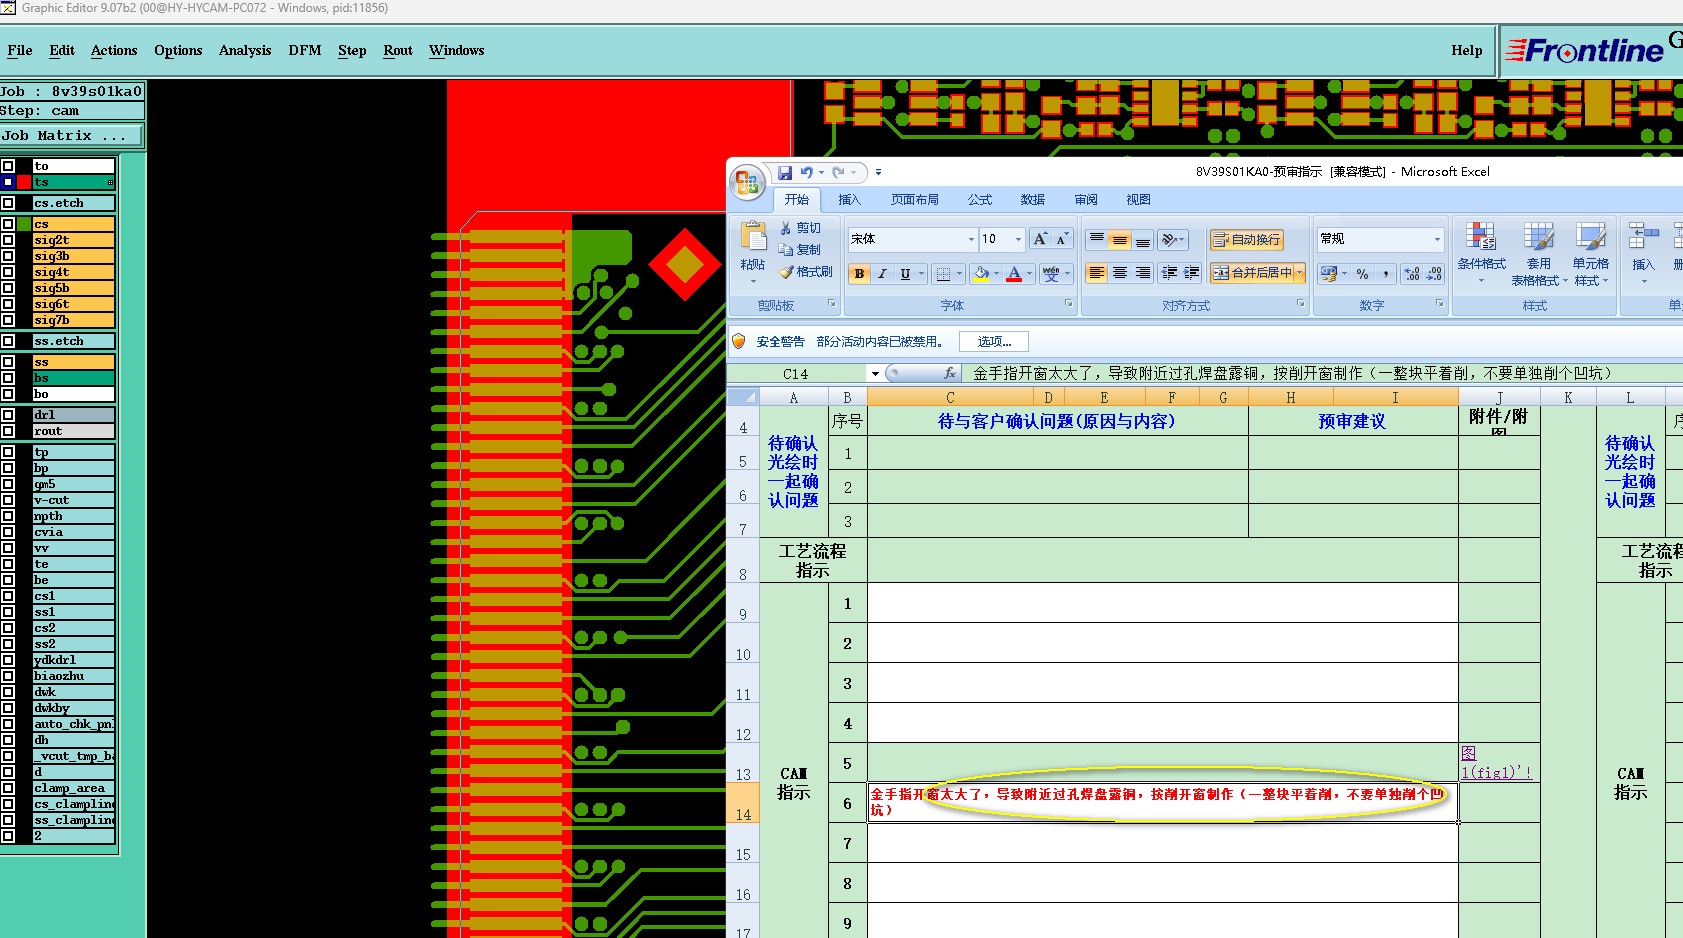Save the workbook from Quick Access Toolbar

(x=785, y=173)
